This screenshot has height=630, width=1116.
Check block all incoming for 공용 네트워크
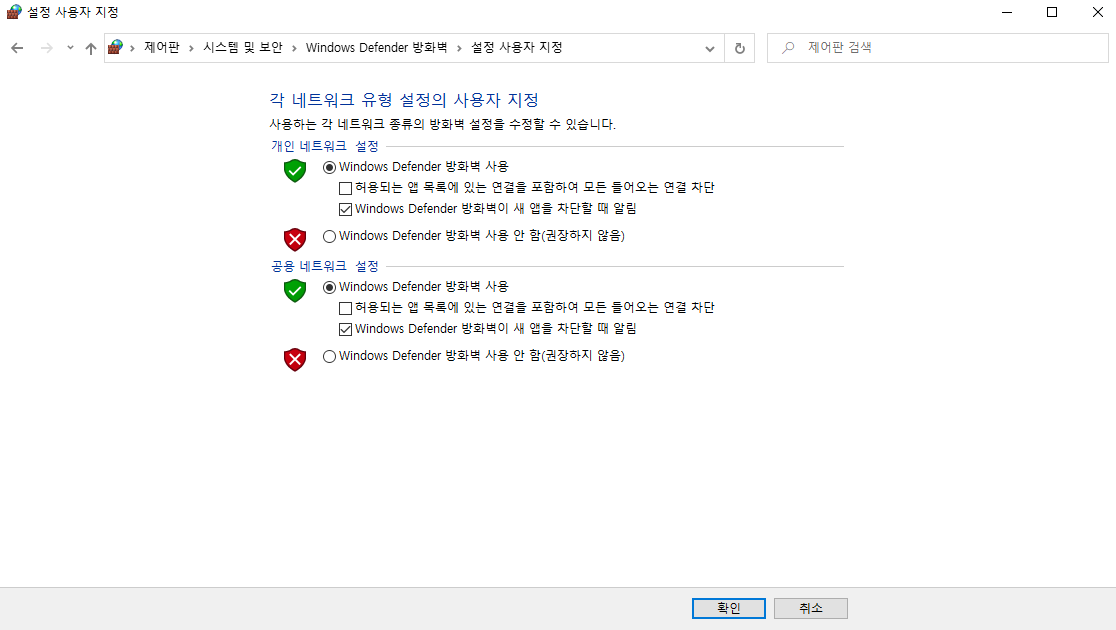345,308
